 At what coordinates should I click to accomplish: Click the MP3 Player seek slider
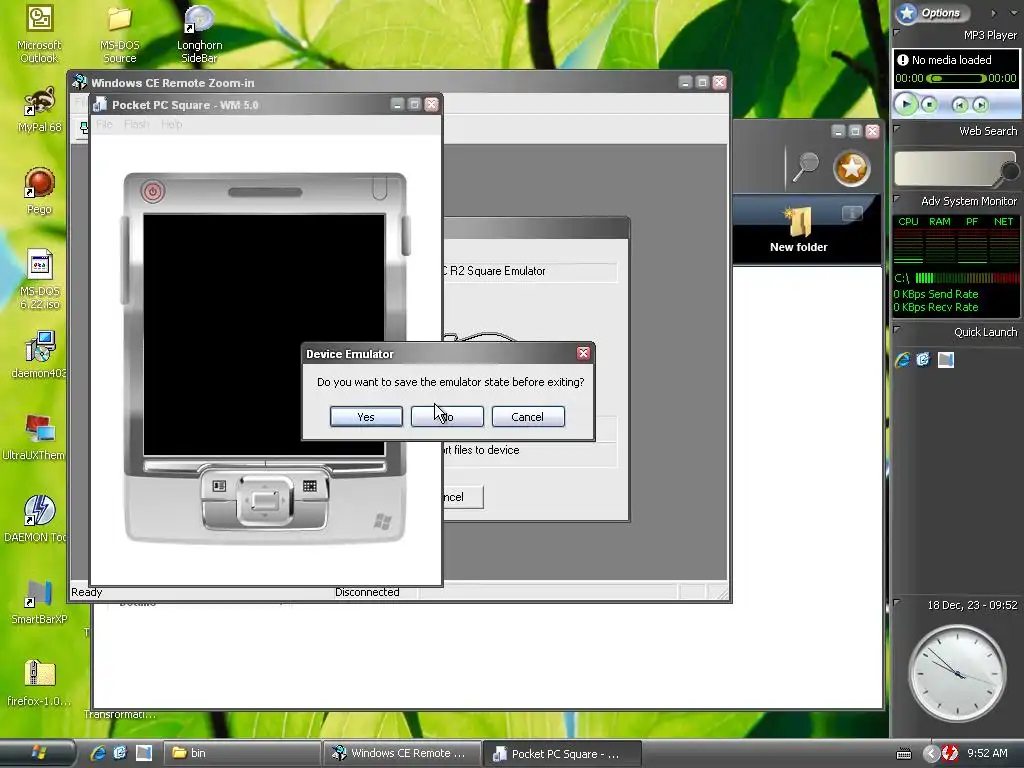coord(956,78)
